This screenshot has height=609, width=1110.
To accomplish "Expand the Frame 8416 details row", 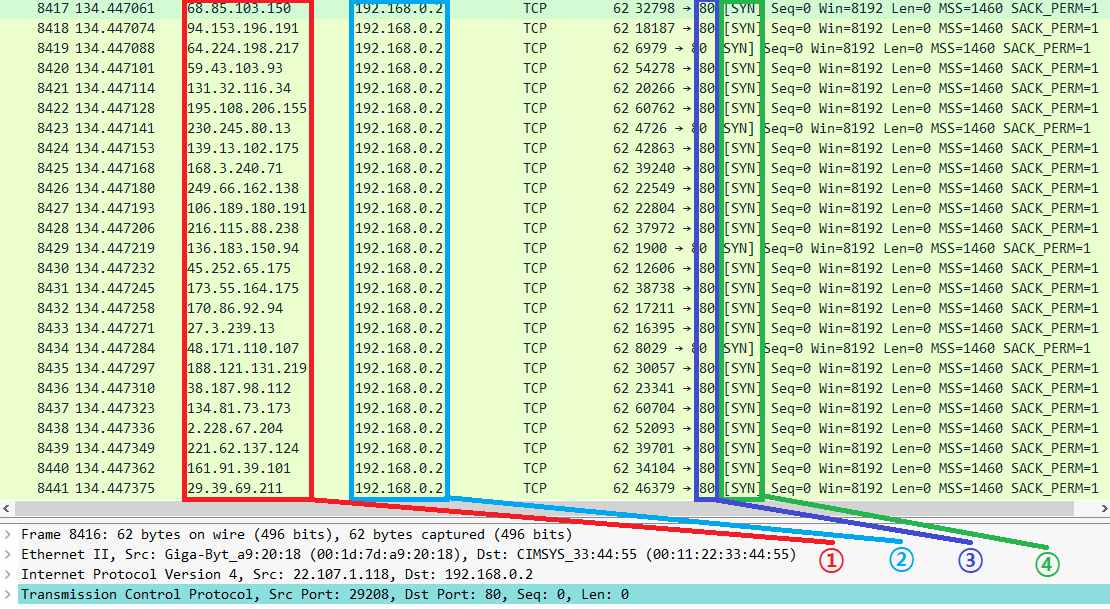I will pos(8,535).
